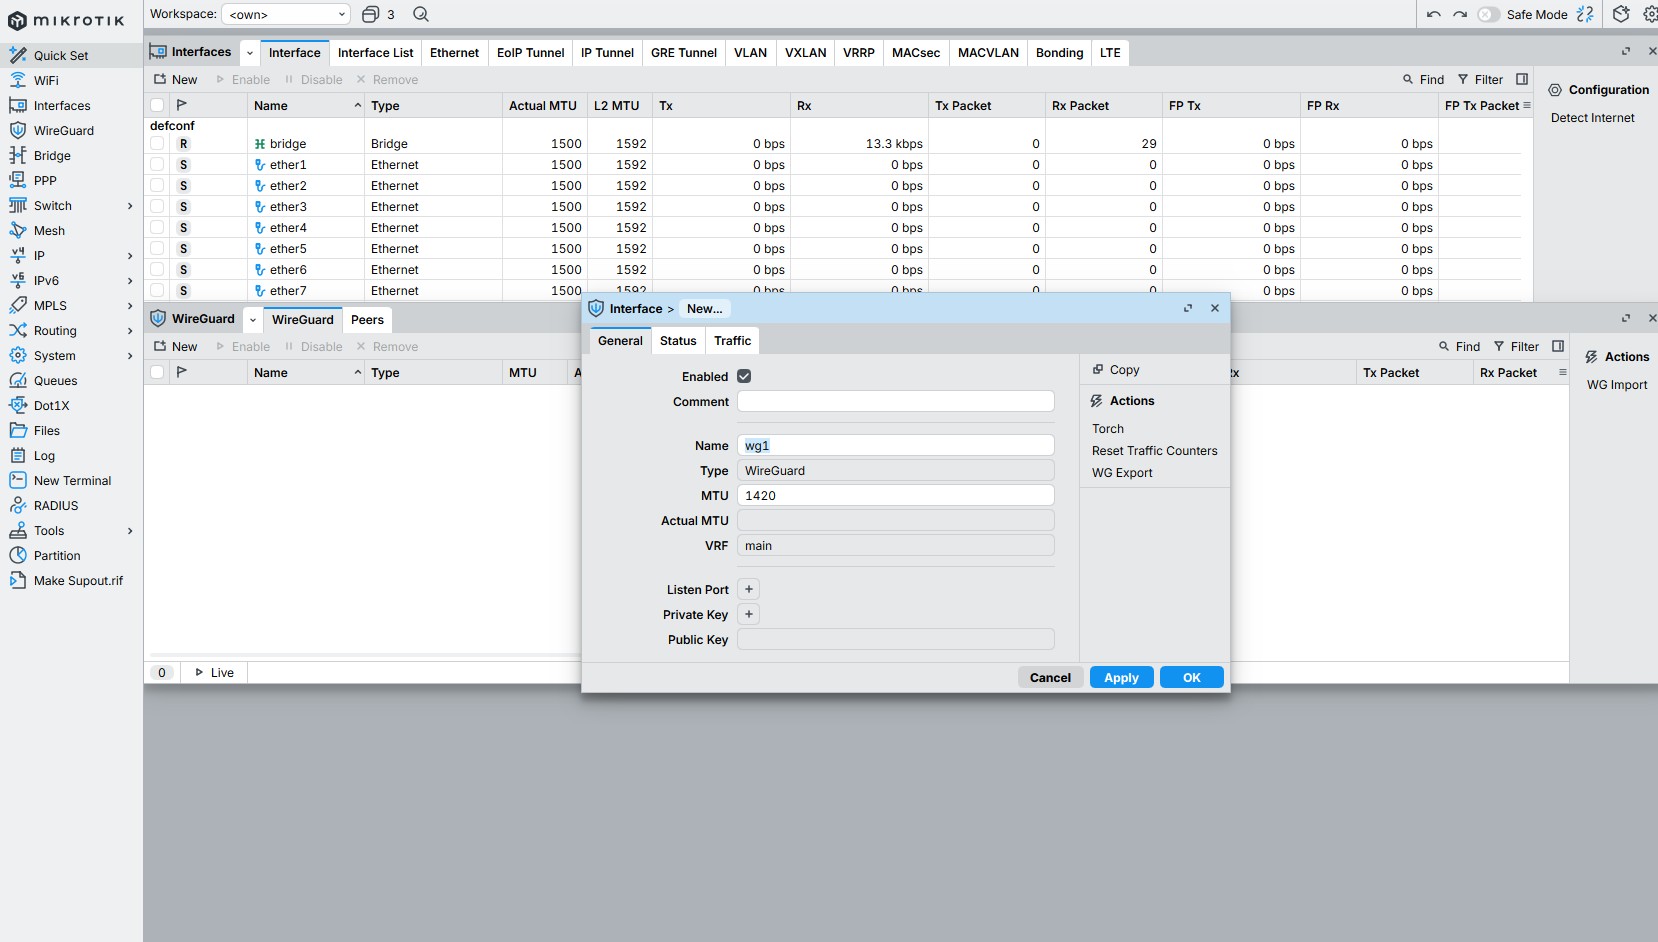The width and height of the screenshot is (1658, 942).
Task: Select the ether1 row checkbox
Action: point(157,165)
